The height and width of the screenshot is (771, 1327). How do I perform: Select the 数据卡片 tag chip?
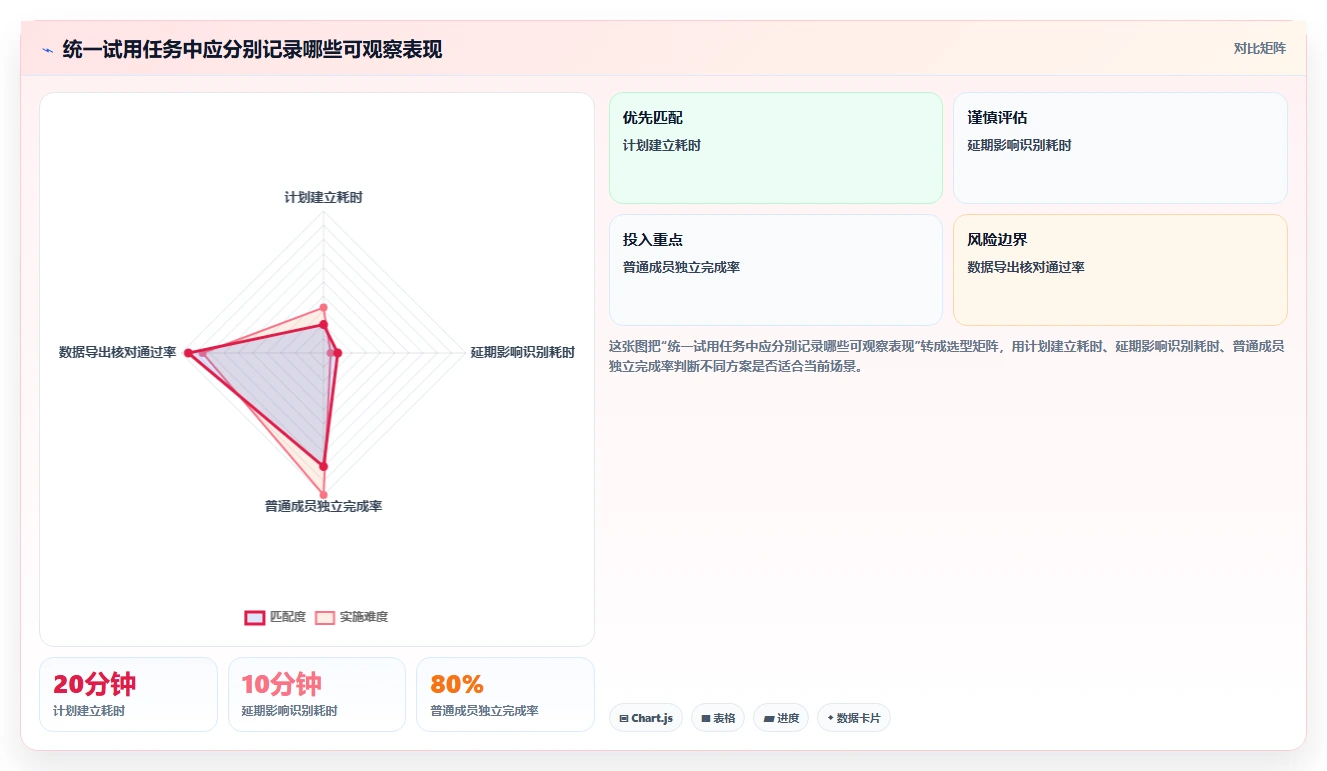pyautogui.click(x=854, y=718)
